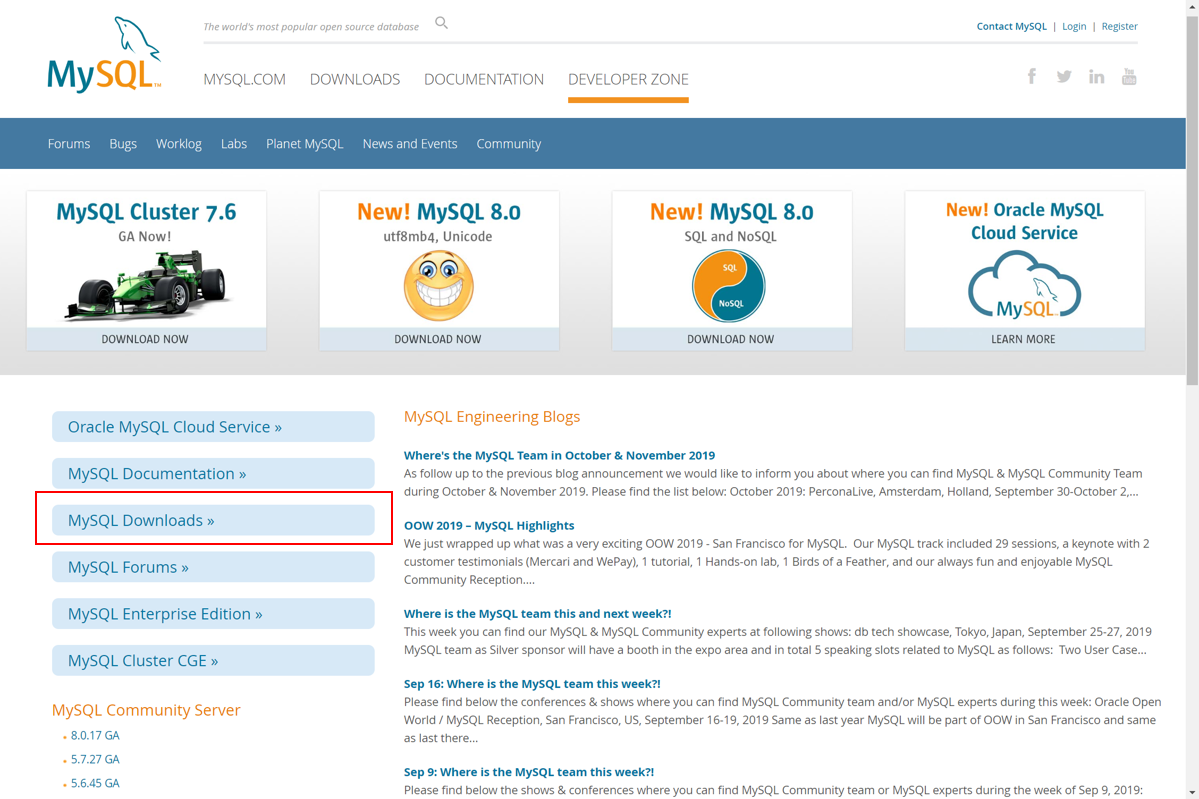Open the OOW 2019 – MySQL Highlights post
Screen dimensions: 1199x799
(x=489, y=525)
